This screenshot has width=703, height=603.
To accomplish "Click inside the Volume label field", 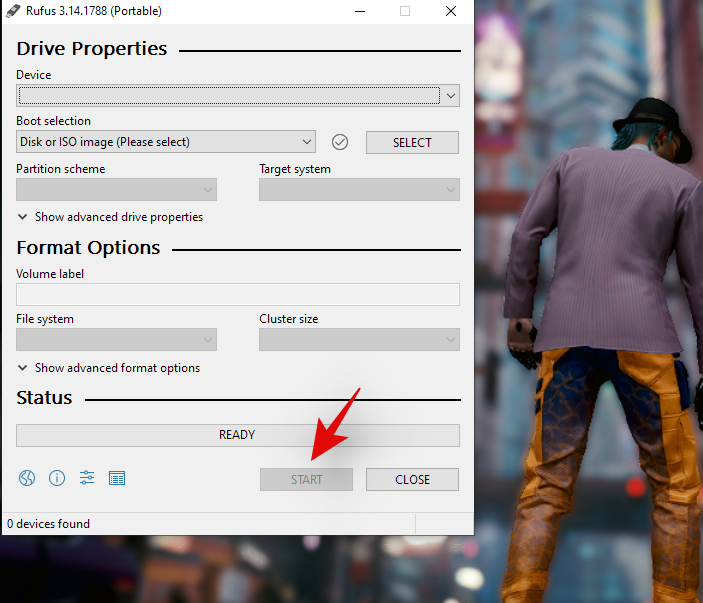I will [238, 294].
